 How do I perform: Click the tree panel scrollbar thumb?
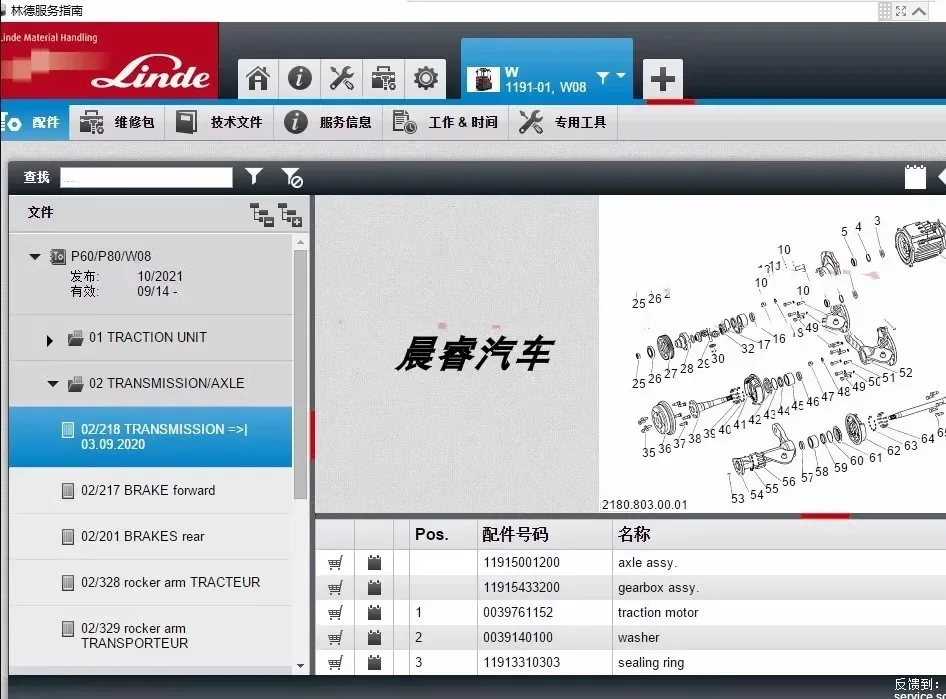300,374
